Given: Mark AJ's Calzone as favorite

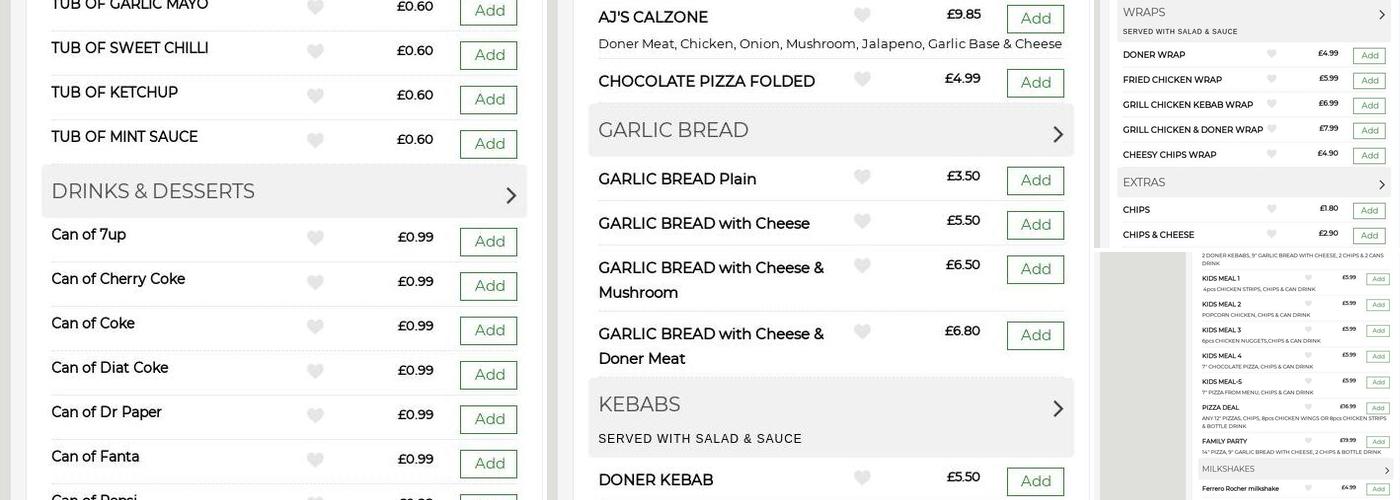Looking at the screenshot, I should coord(862,15).
